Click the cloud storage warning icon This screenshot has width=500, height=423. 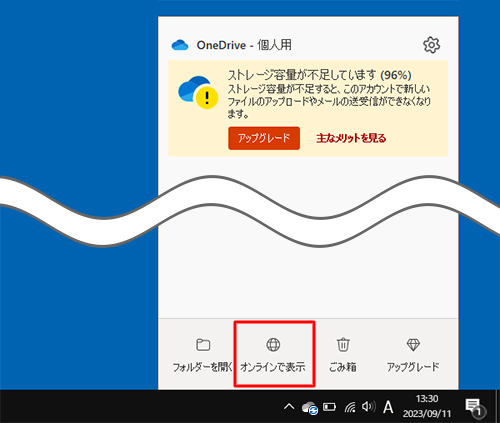click(198, 93)
